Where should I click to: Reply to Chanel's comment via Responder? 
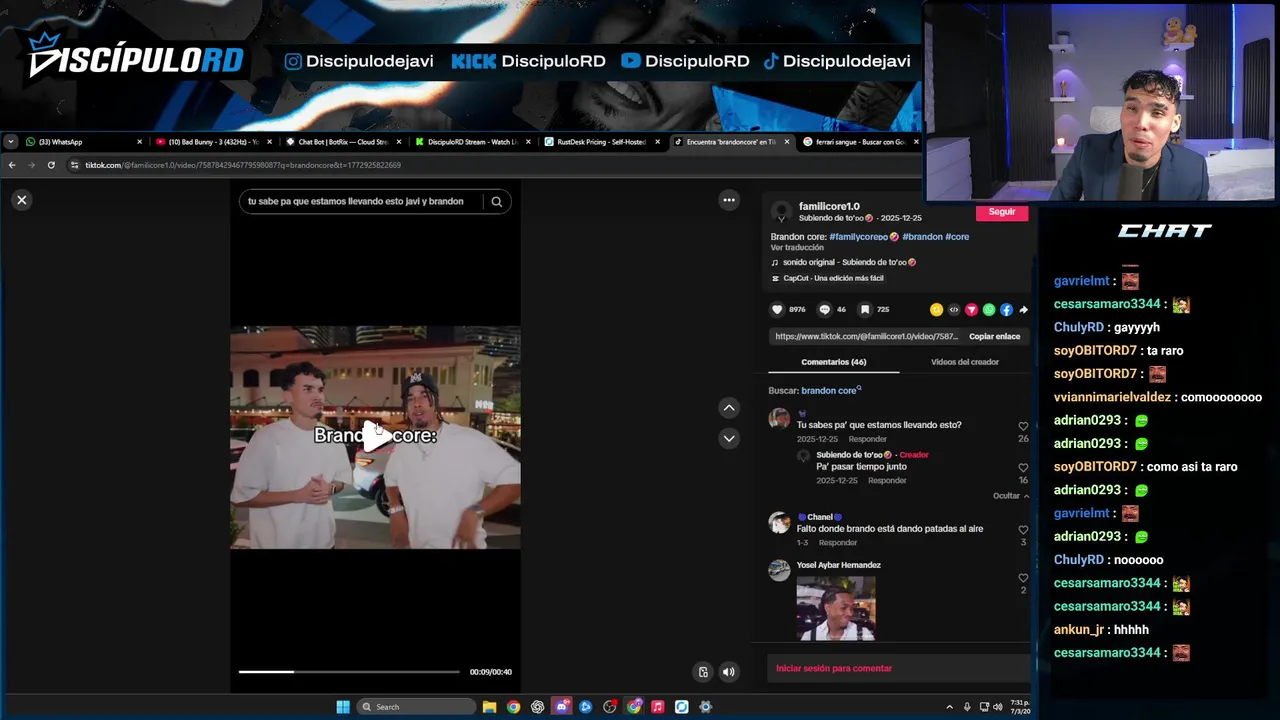coord(838,543)
